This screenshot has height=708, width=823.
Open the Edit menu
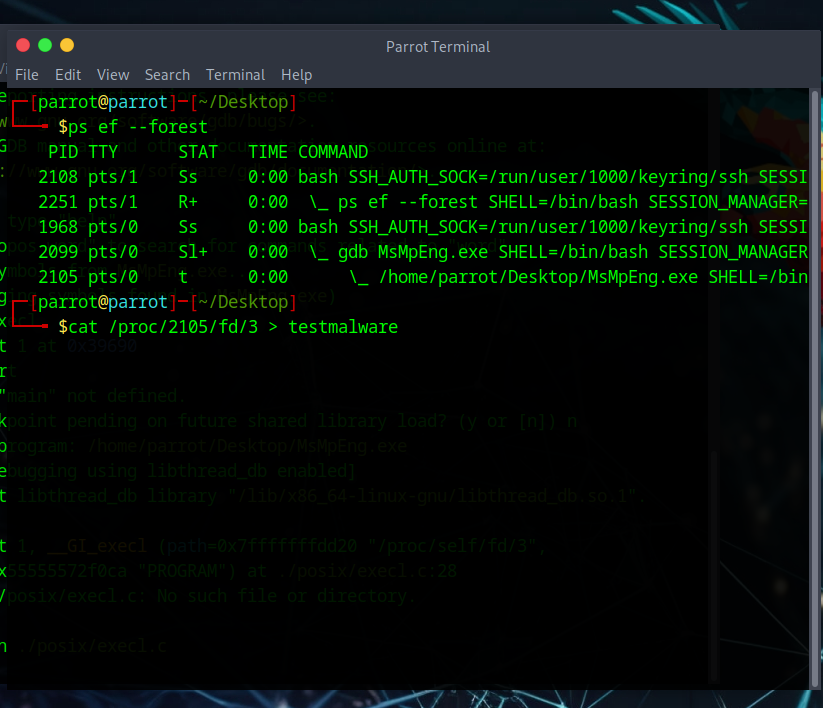(x=68, y=75)
